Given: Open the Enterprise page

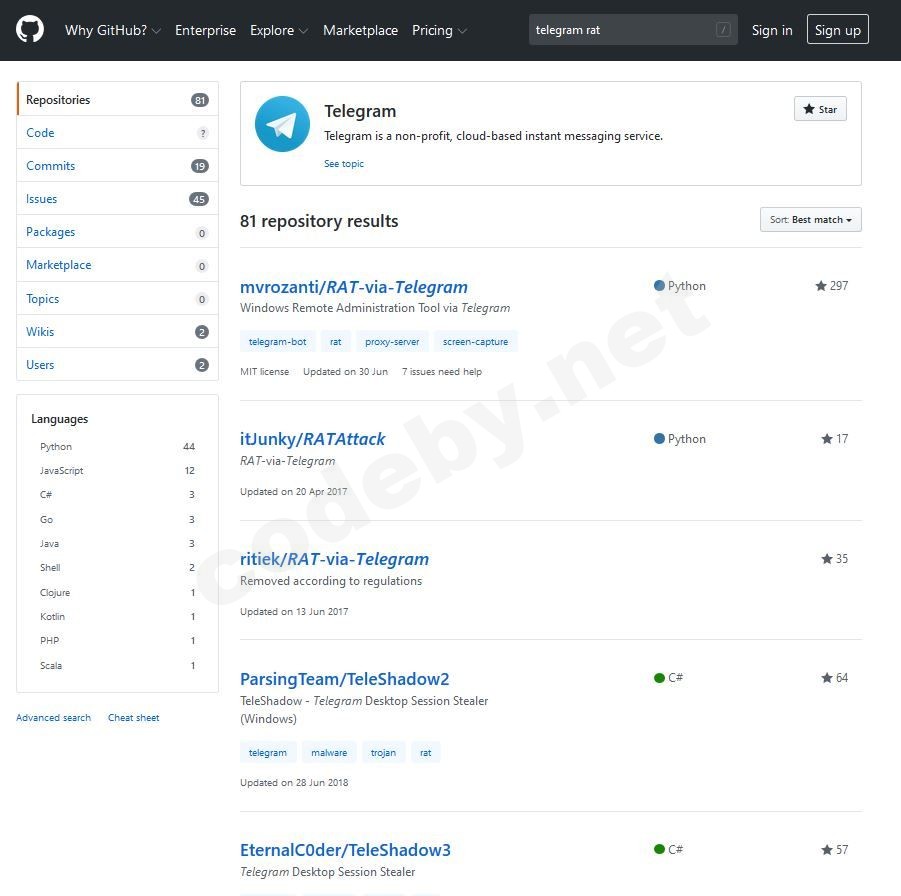Looking at the screenshot, I should [x=205, y=30].
